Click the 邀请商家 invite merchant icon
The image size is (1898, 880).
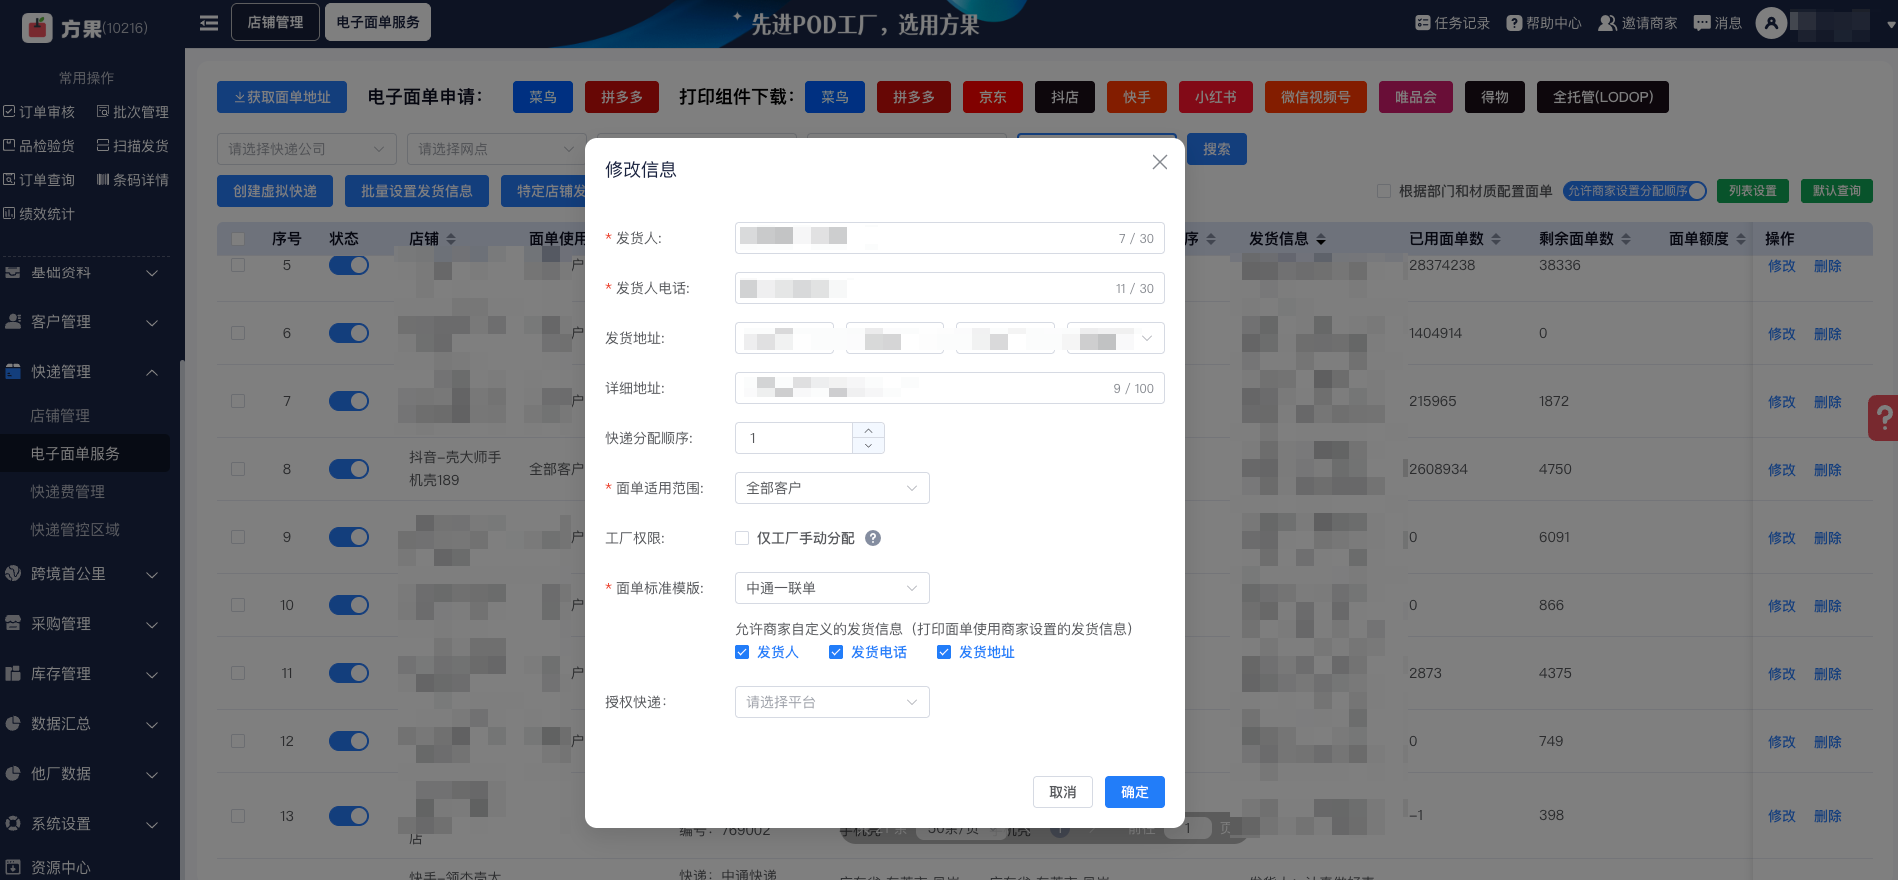click(x=1607, y=23)
